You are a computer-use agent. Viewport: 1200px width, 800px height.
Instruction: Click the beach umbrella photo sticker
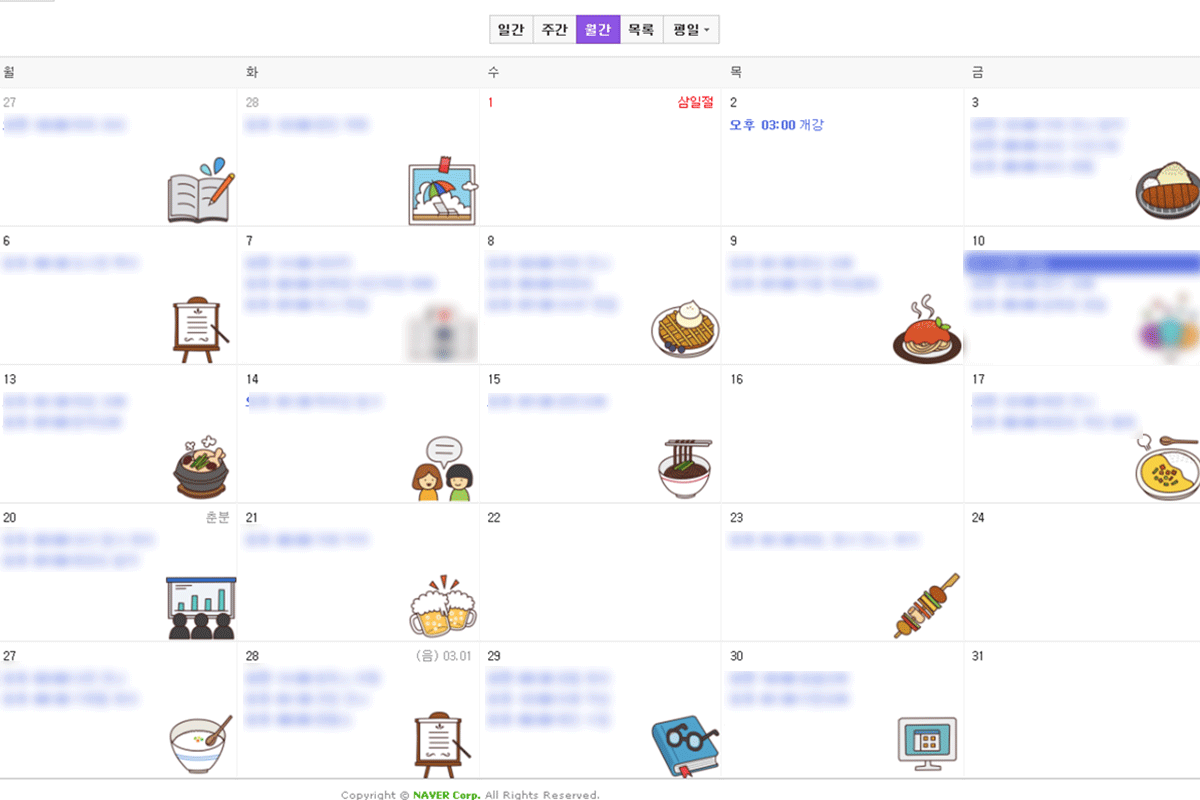(443, 191)
